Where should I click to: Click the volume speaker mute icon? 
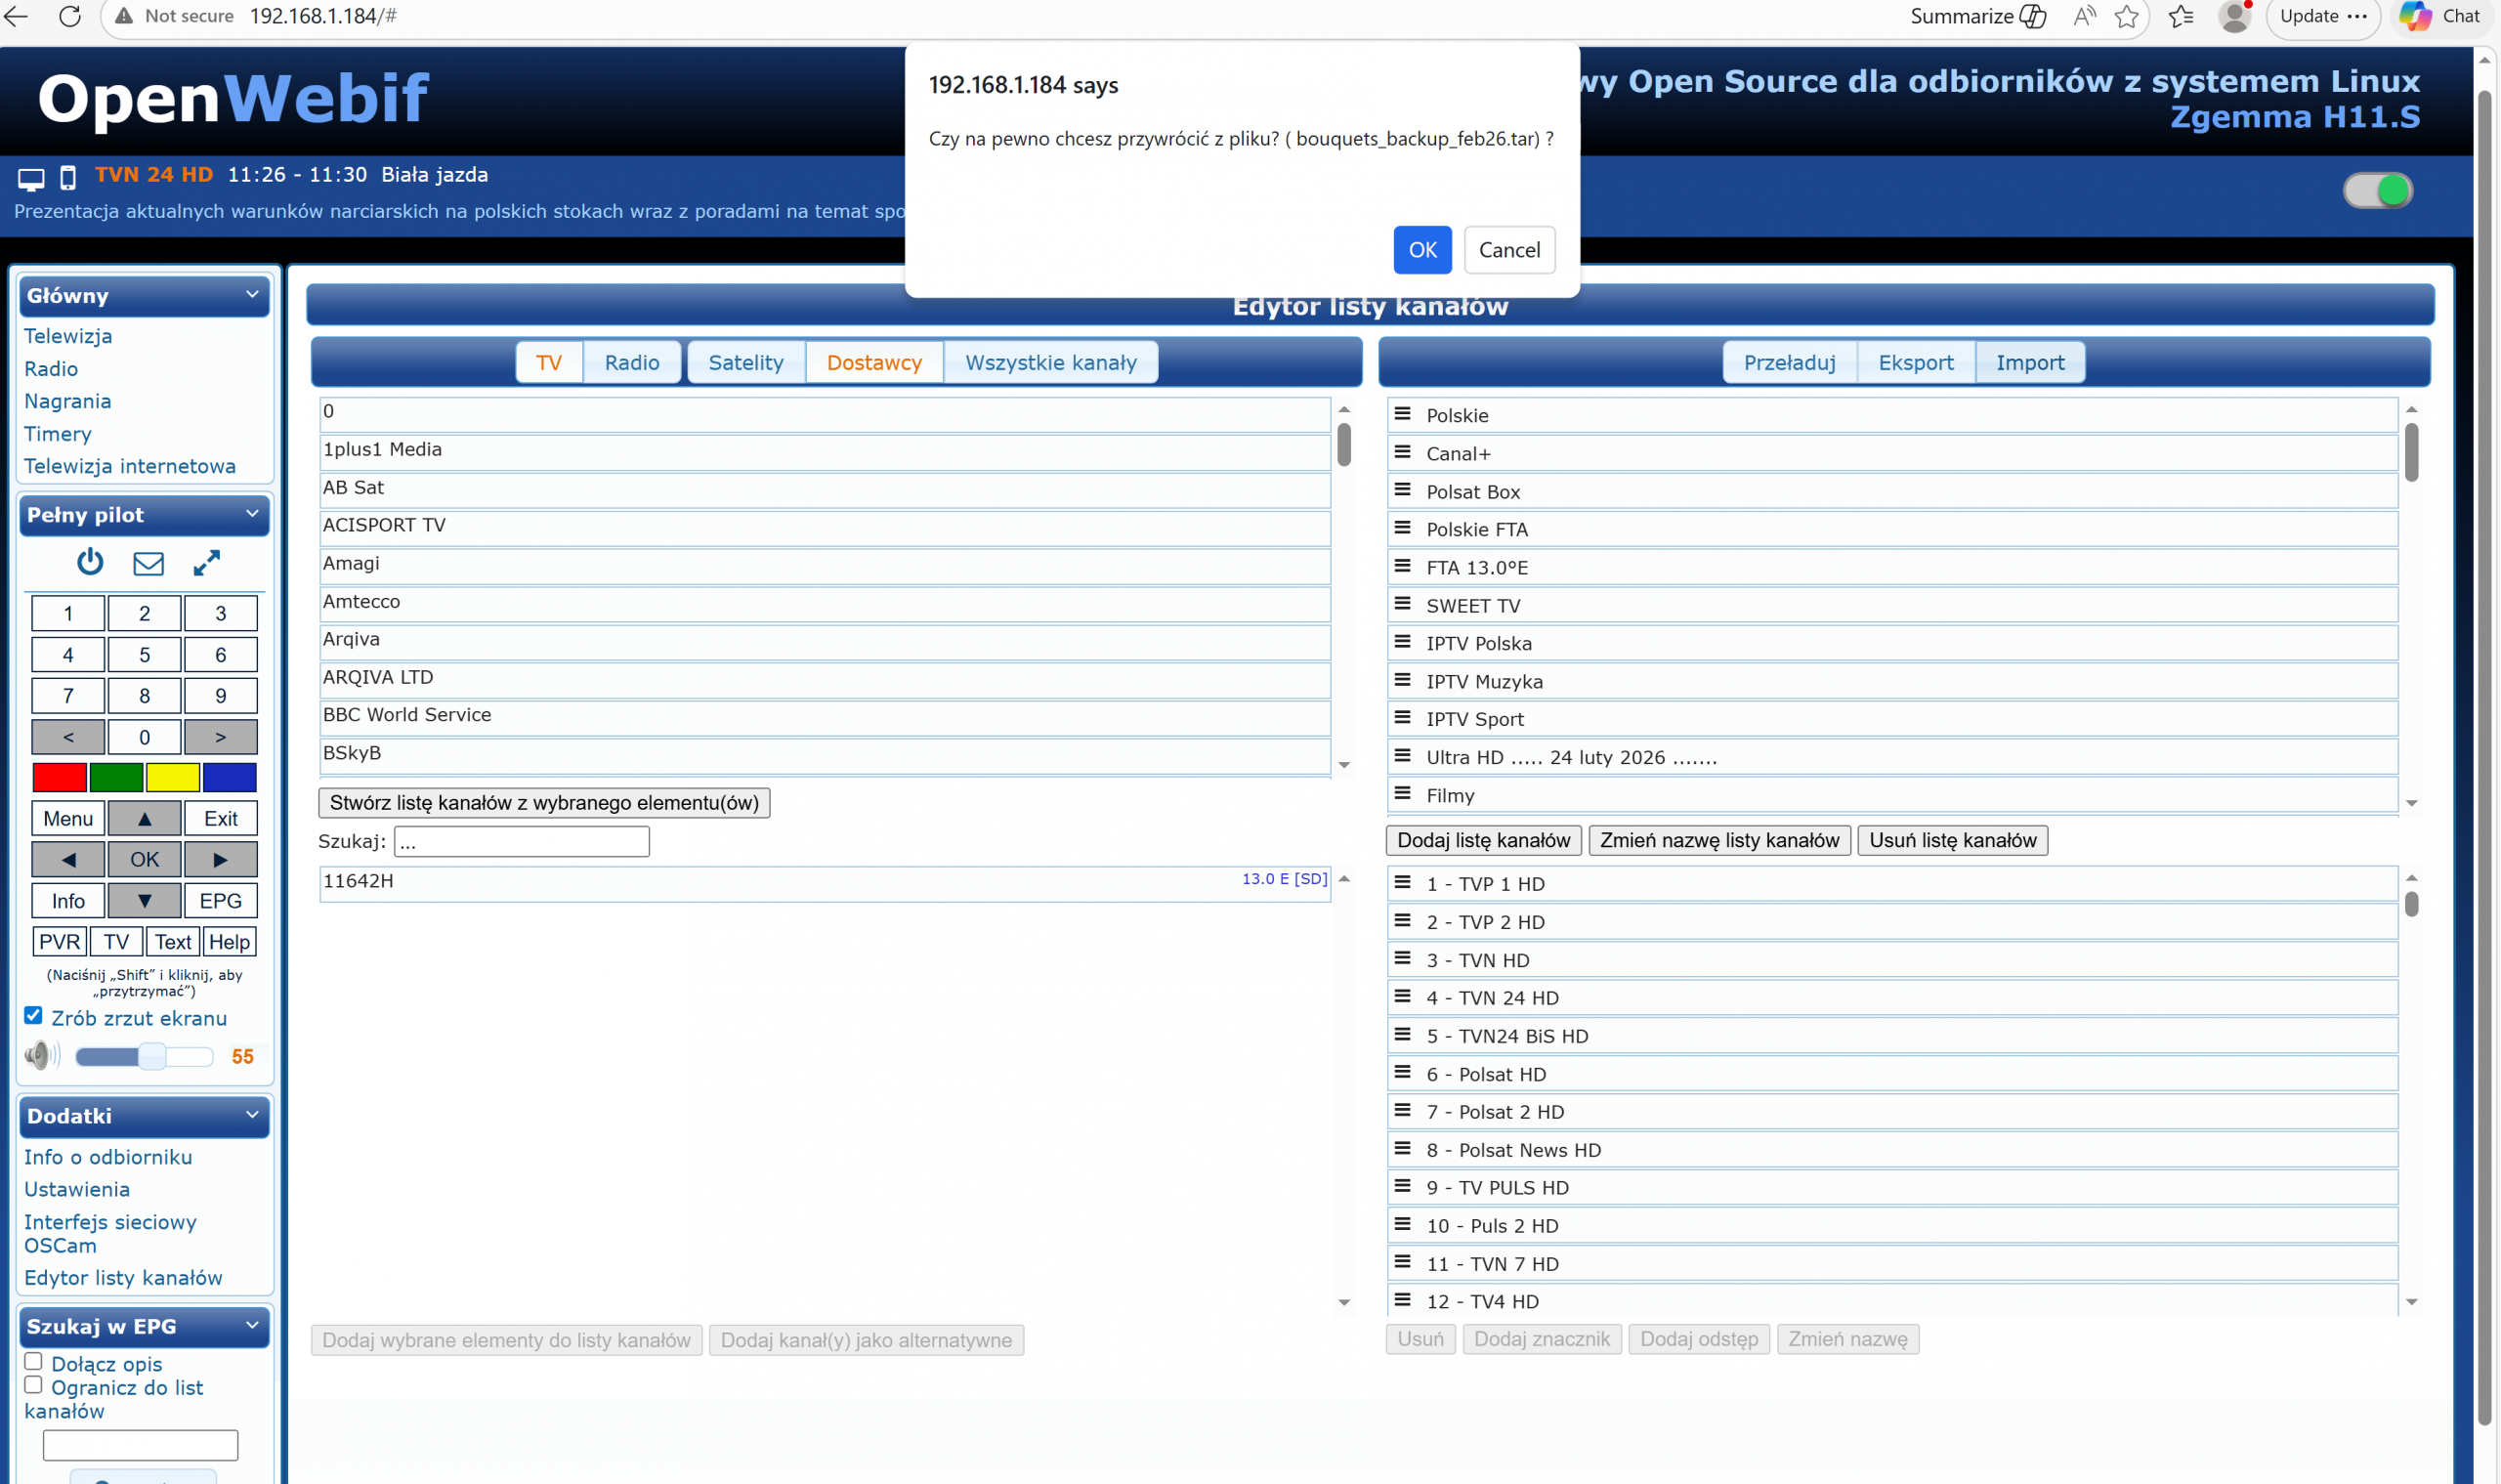point(39,1055)
